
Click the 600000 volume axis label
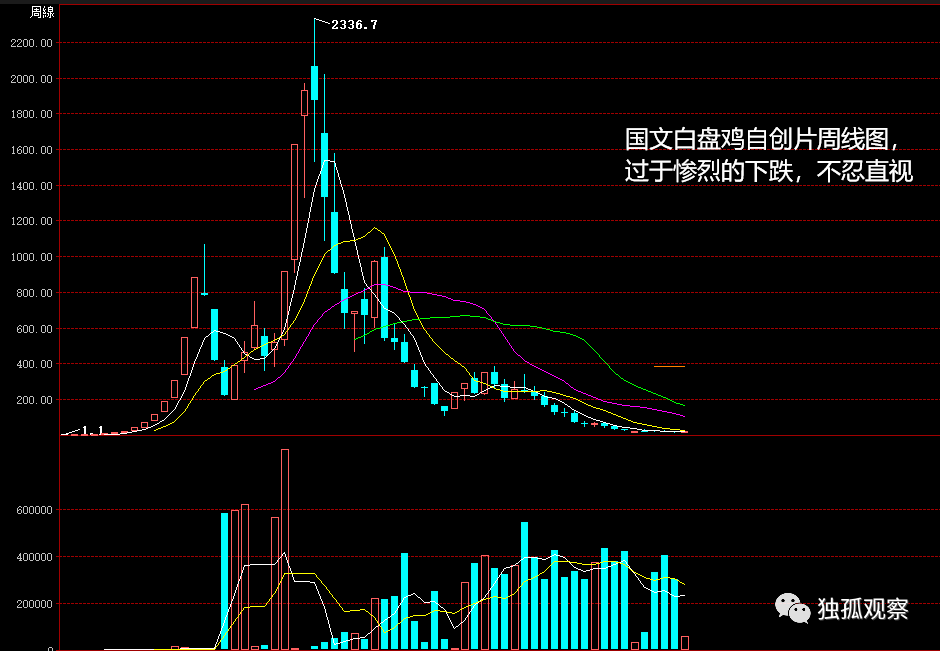(x=35, y=510)
